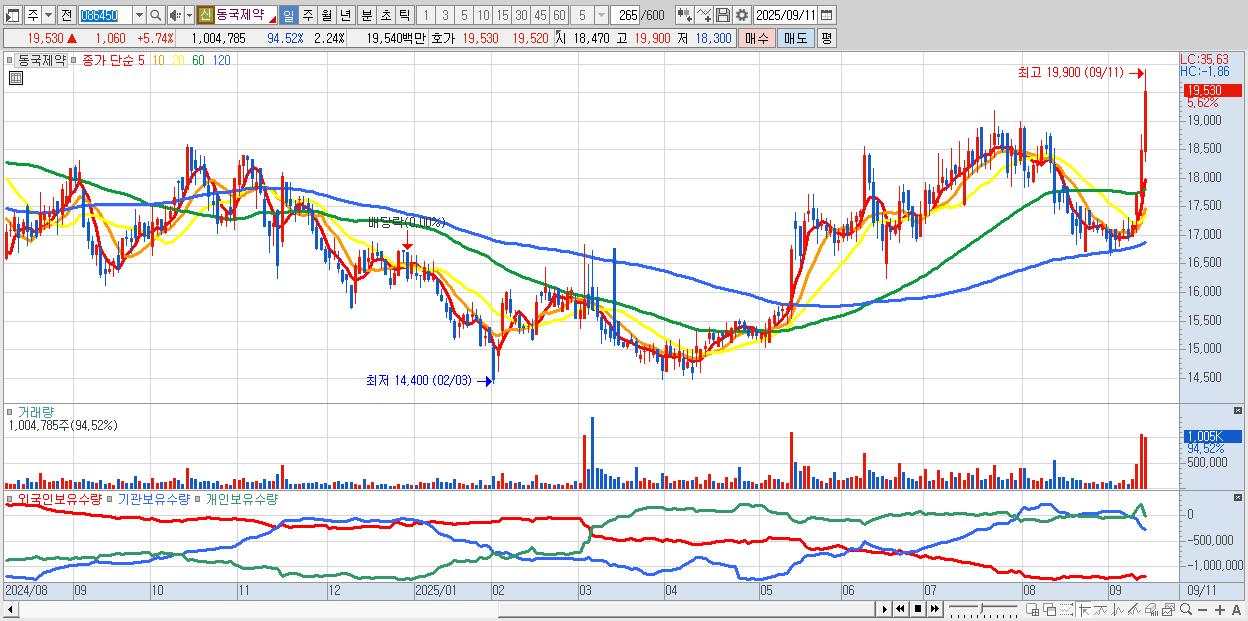This screenshot has height=621, width=1248.
Task: Select the 년 yearly chart tab
Action: point(345,15)
